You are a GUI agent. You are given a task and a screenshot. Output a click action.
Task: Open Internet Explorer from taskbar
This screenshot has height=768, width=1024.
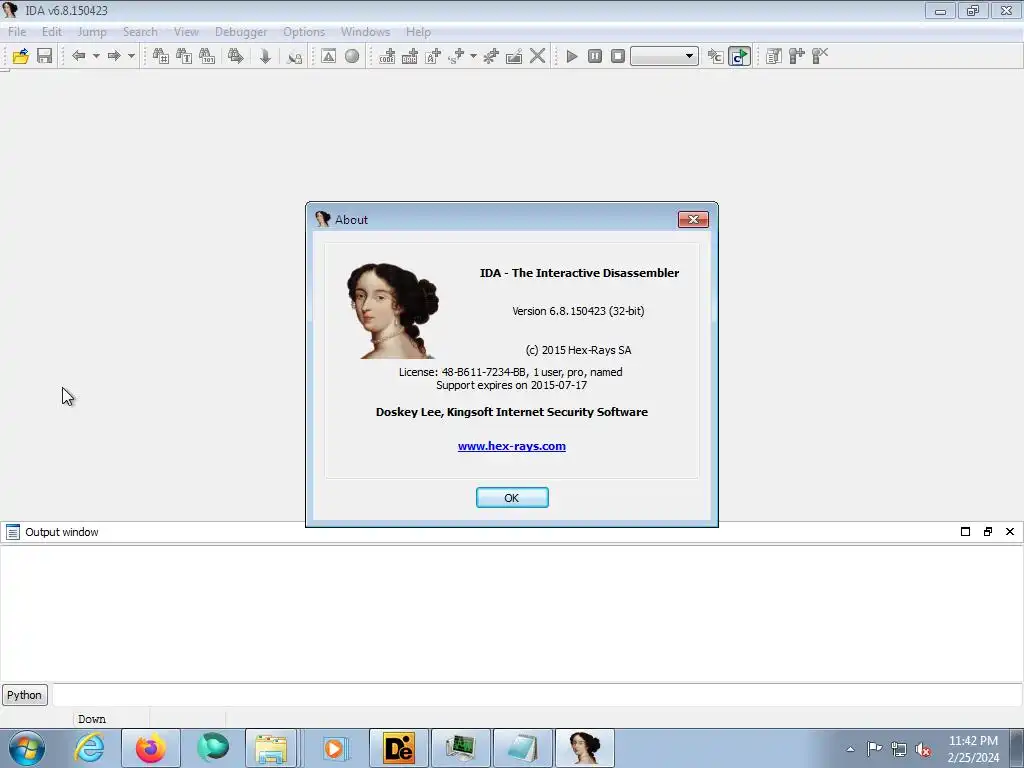(x=89, y=748)
